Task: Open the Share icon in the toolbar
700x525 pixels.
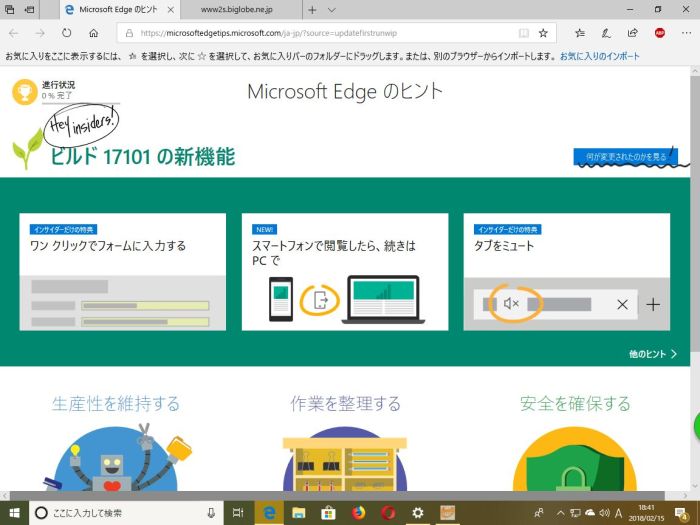Action: [x=632, y=33]
